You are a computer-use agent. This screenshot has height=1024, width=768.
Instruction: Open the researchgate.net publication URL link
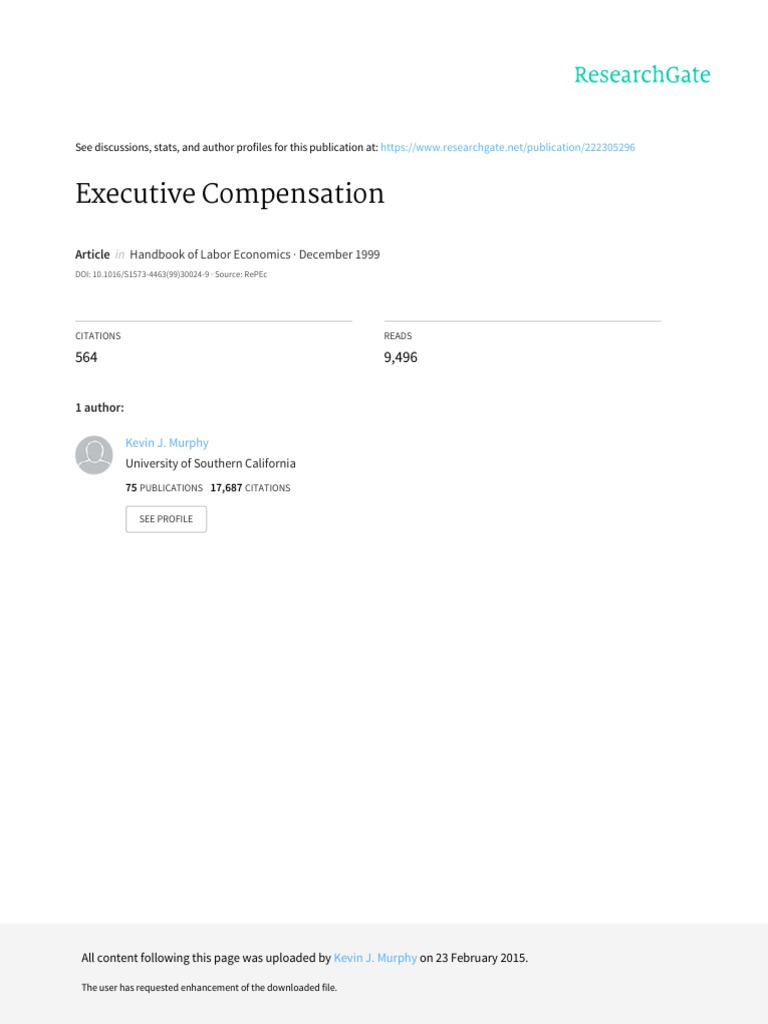pyautogui.click(x=508, y=147)
